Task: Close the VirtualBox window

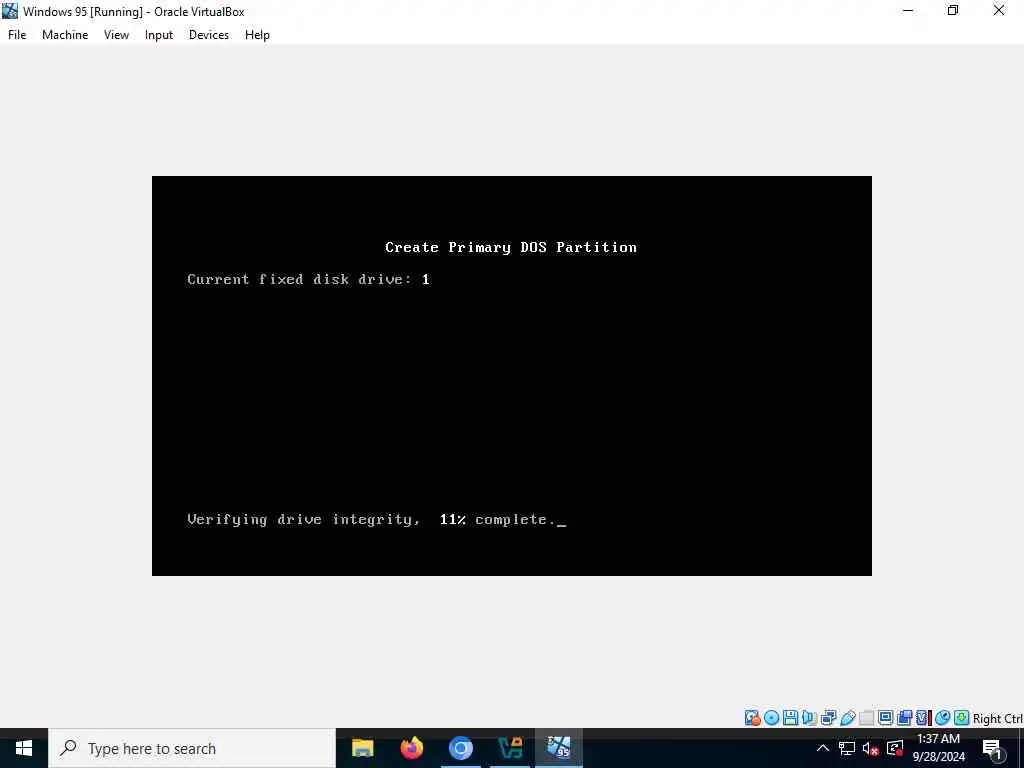Action: (999, 10)
